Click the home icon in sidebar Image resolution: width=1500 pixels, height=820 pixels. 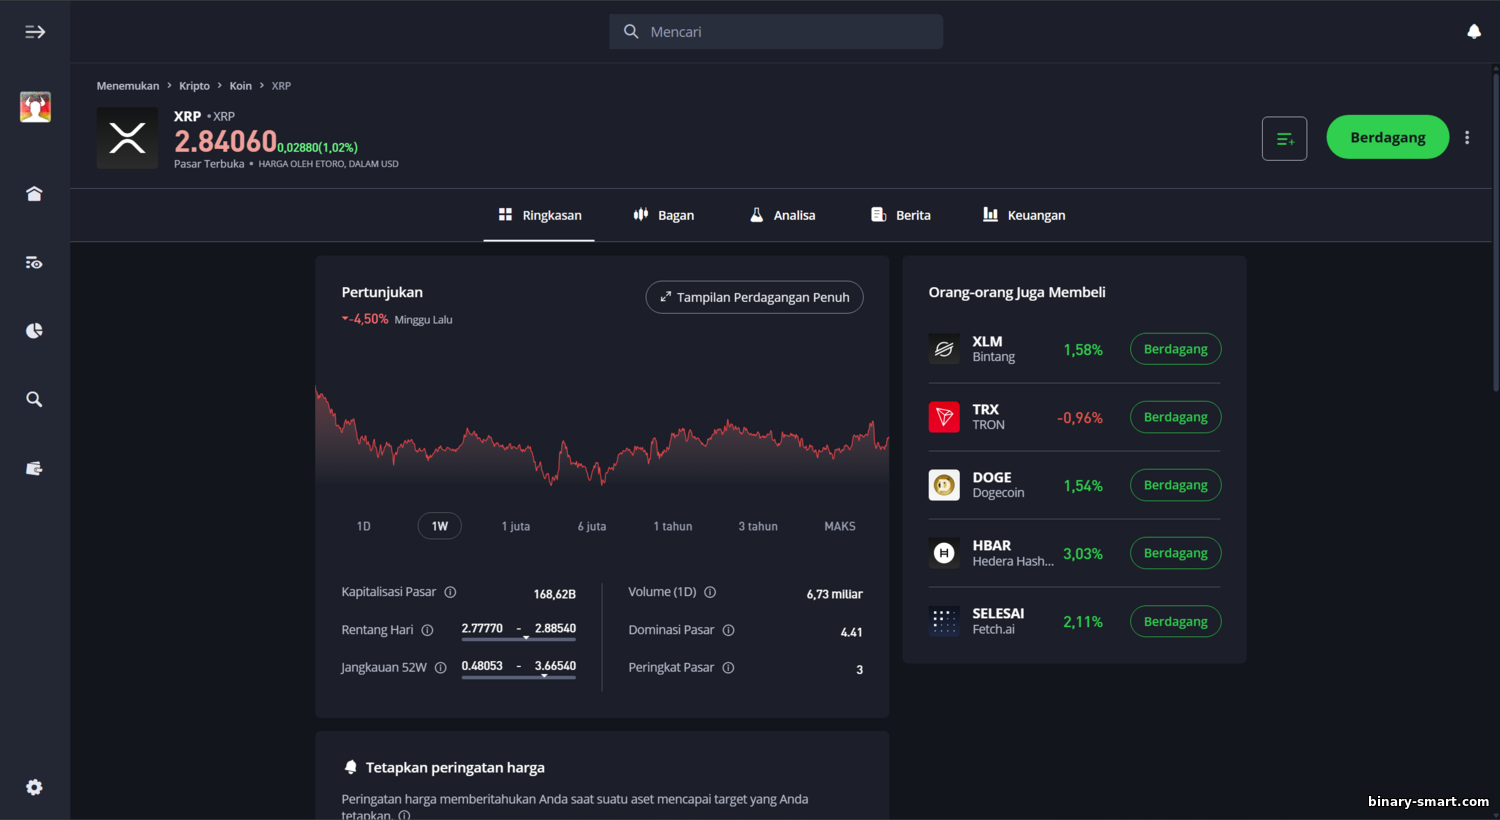coord(34,194)
